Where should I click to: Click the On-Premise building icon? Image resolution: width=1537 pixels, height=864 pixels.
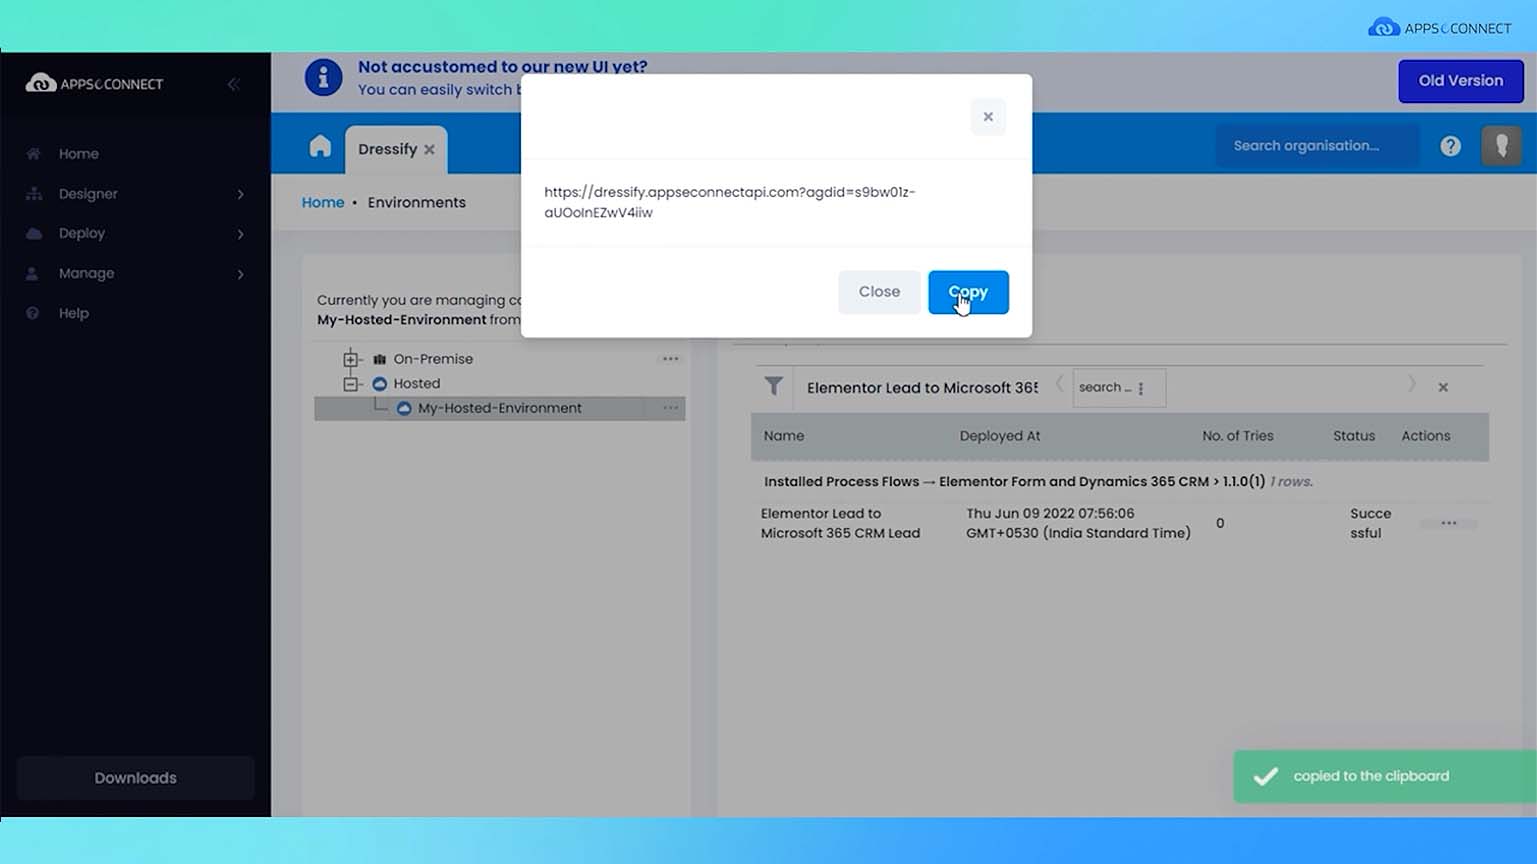379,359
